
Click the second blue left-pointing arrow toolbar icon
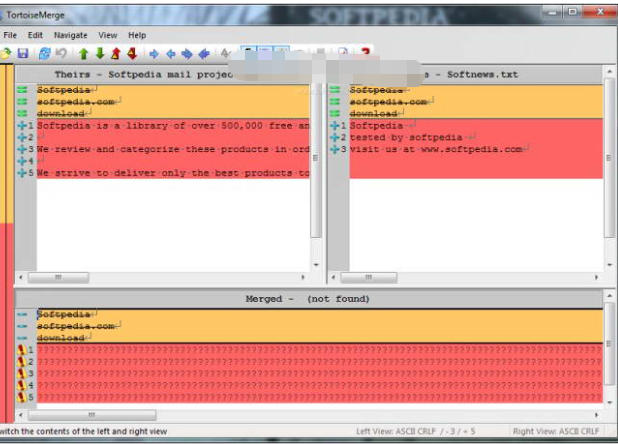(204, 54)
